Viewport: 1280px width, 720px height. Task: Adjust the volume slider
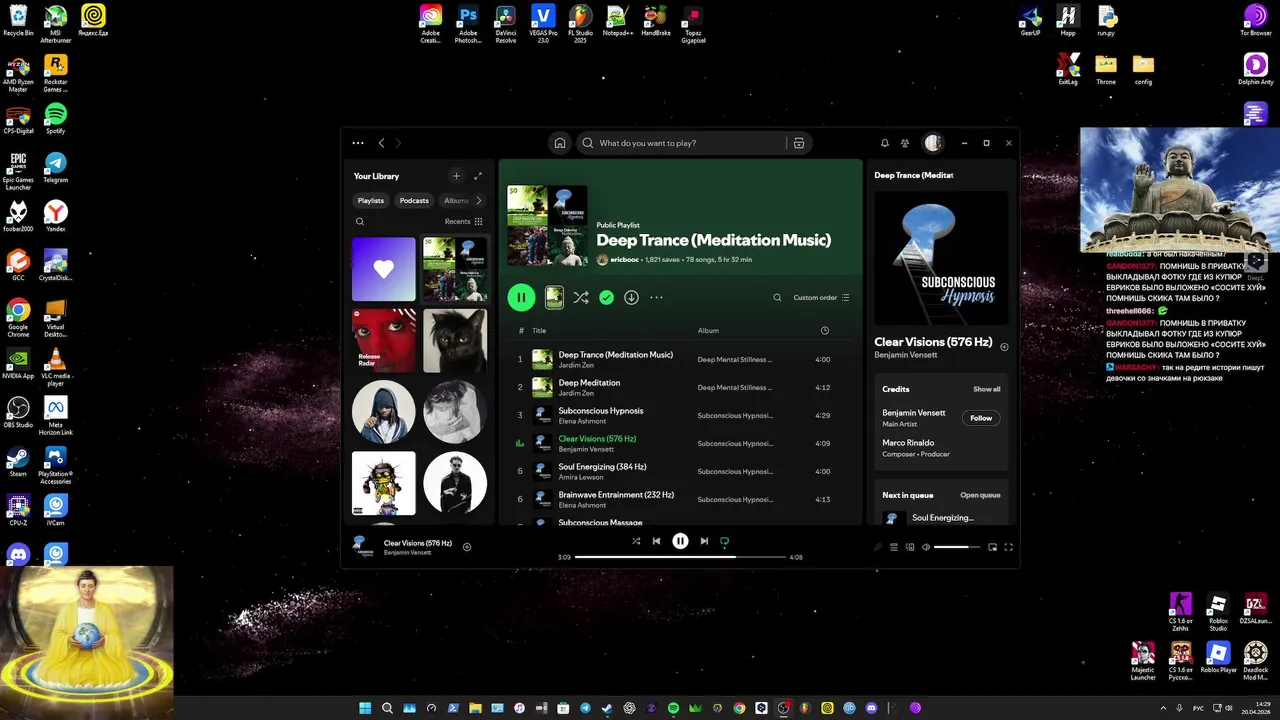click(957, 547)
